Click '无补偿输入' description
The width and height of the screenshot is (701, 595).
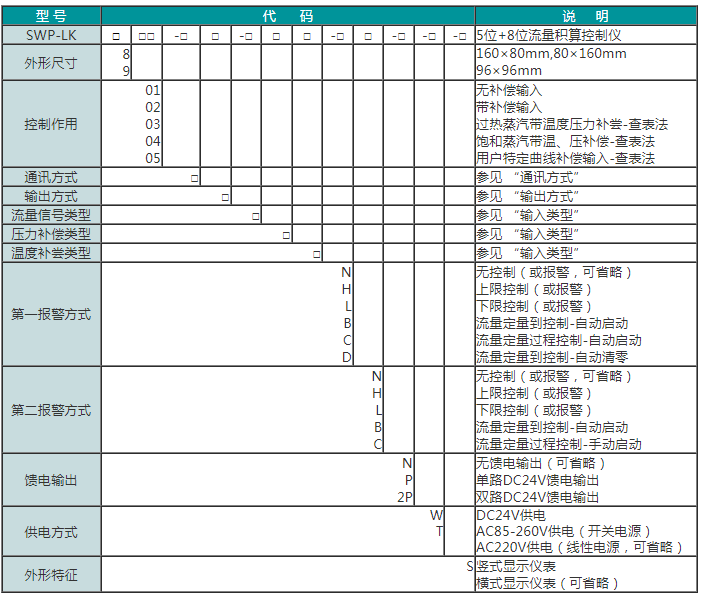tap(509, 90)
